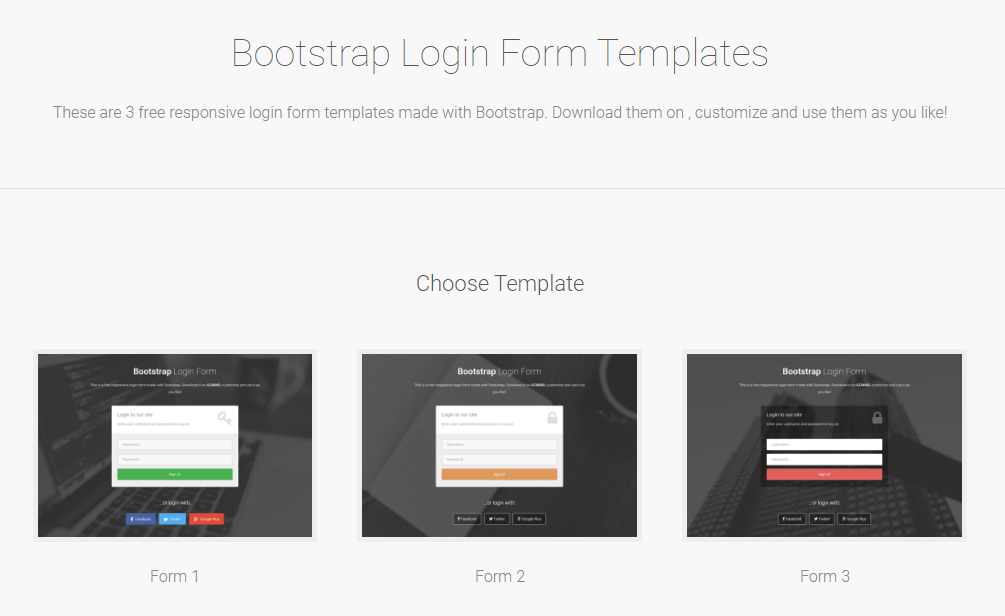This screenshot has width=1005, height=616.
Task: Click the Password field in Form 2 preview
Action: point(499,459)
